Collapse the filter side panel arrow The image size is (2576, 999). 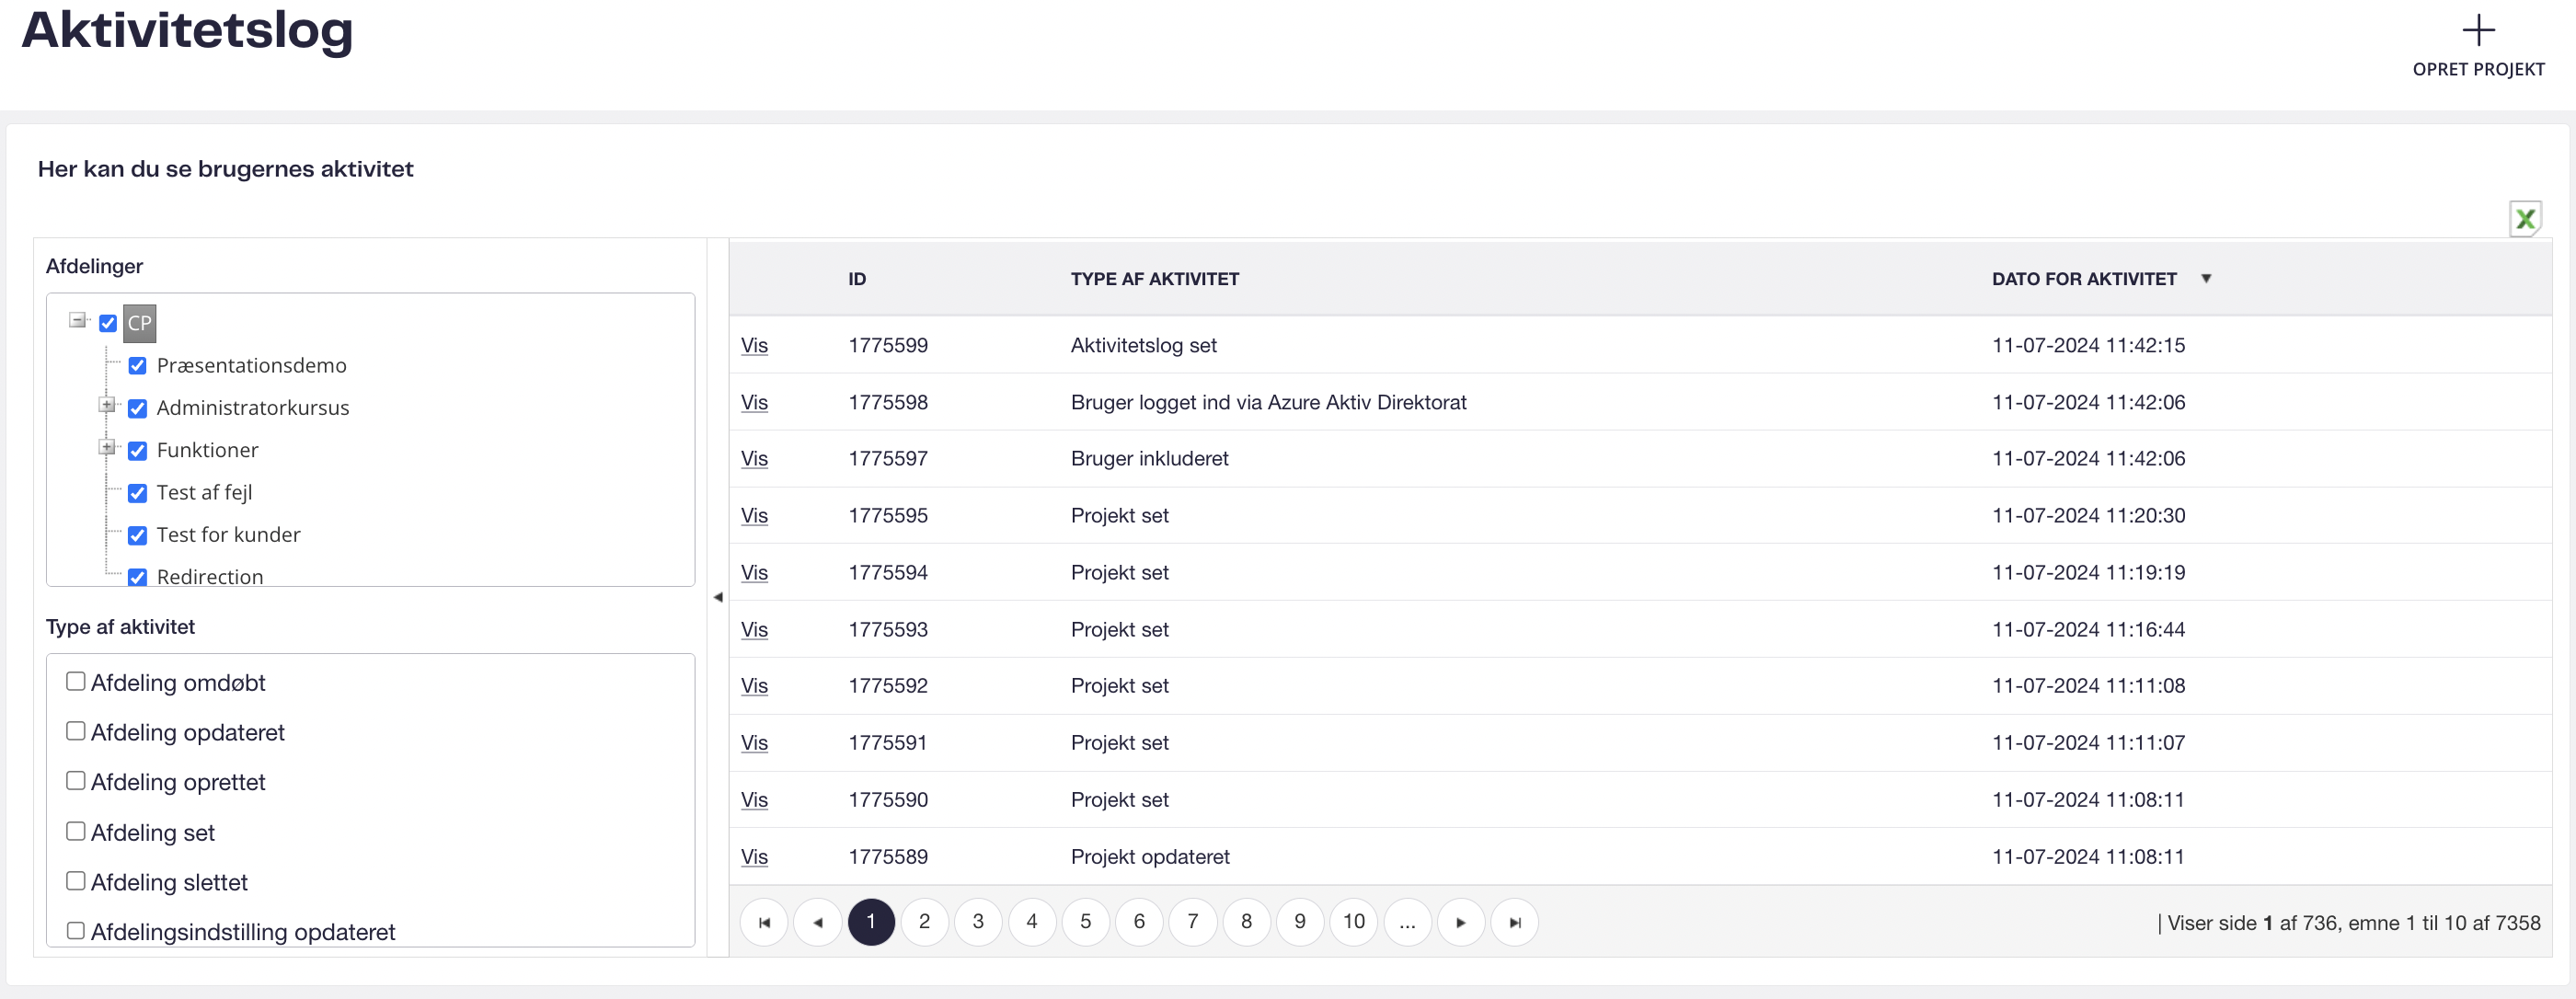pyautogui.click(x=717, y=597)
